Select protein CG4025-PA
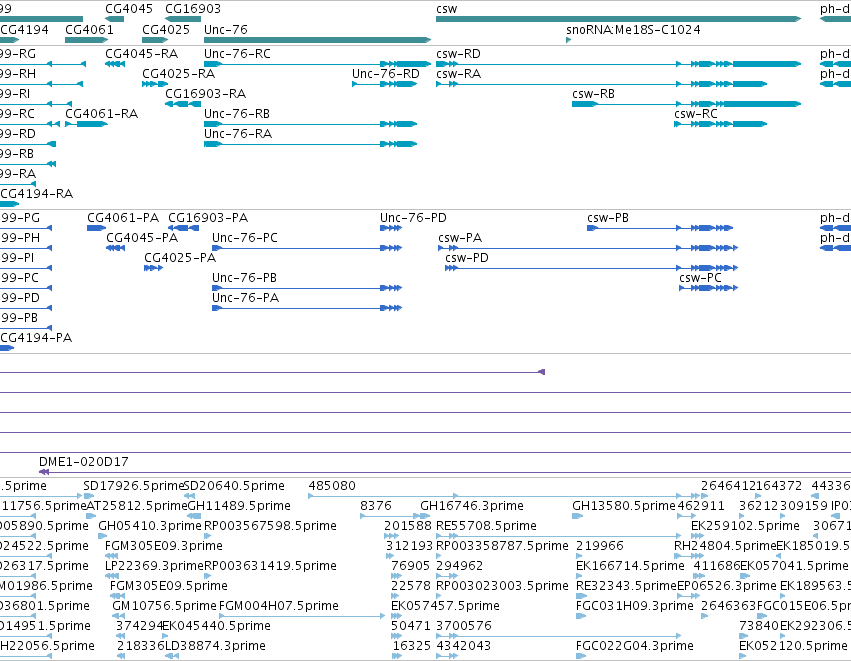This screenshot has height=661, width=851. tap(154, 268)
